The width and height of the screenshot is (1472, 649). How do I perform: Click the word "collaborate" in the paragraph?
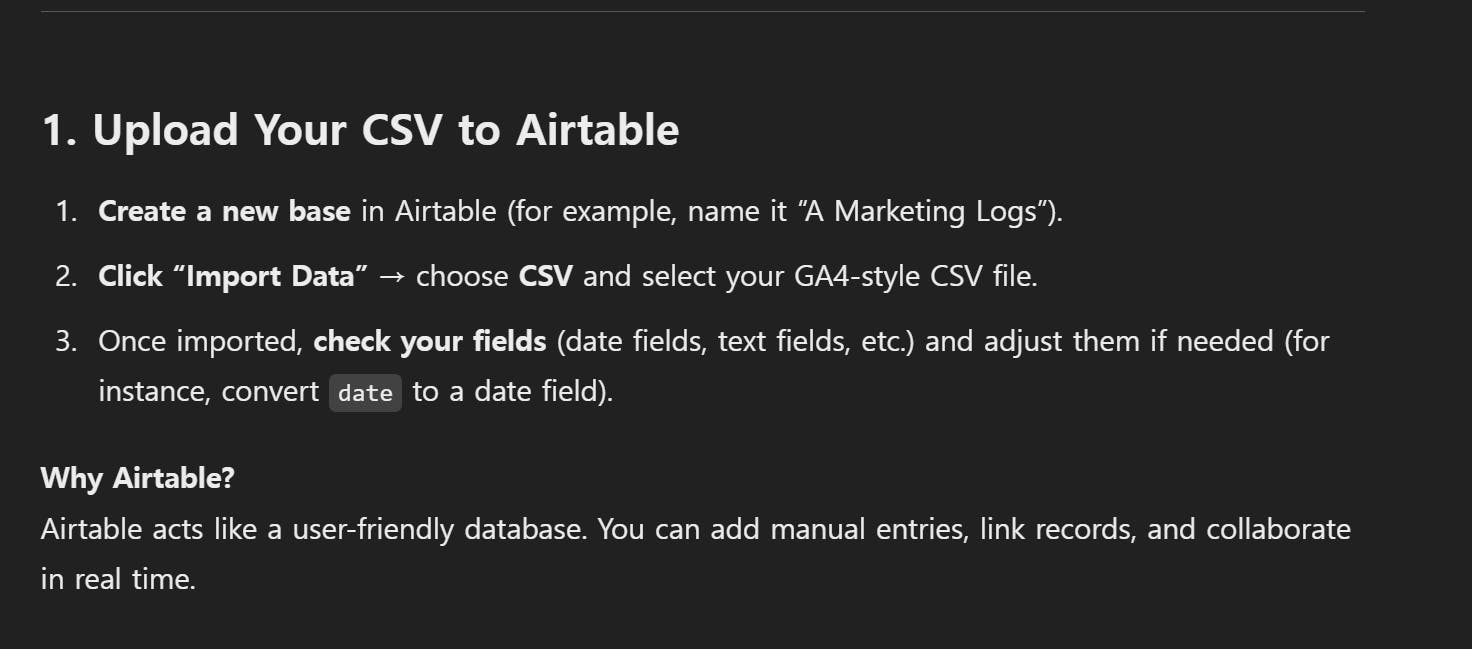1278,528
